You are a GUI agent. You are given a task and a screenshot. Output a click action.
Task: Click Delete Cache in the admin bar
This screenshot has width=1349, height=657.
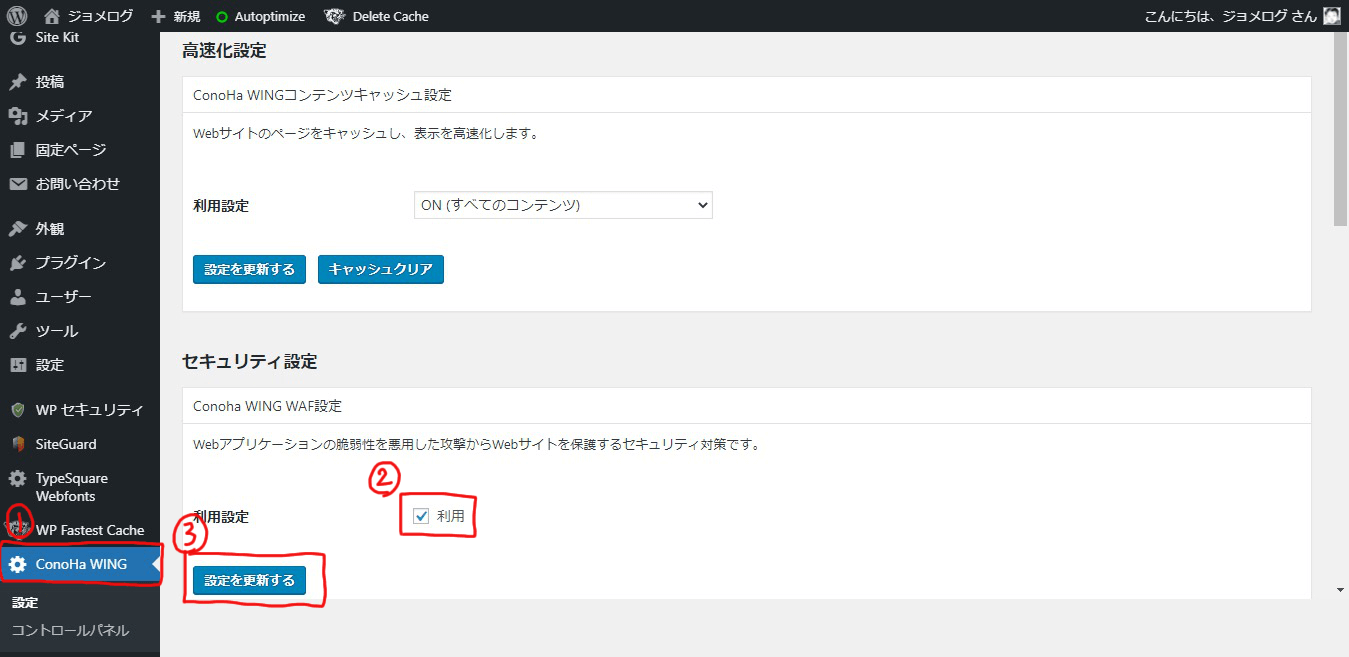[x=390, y=16]
